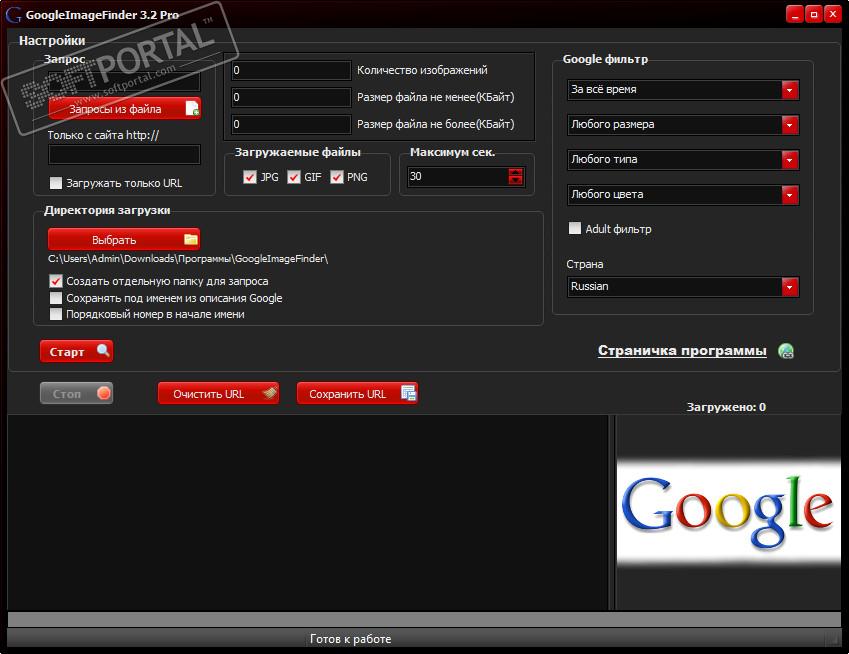The image size is (849, 654).
Task: Click the save icon on Сохранить URL button
Action: [408, 393]
